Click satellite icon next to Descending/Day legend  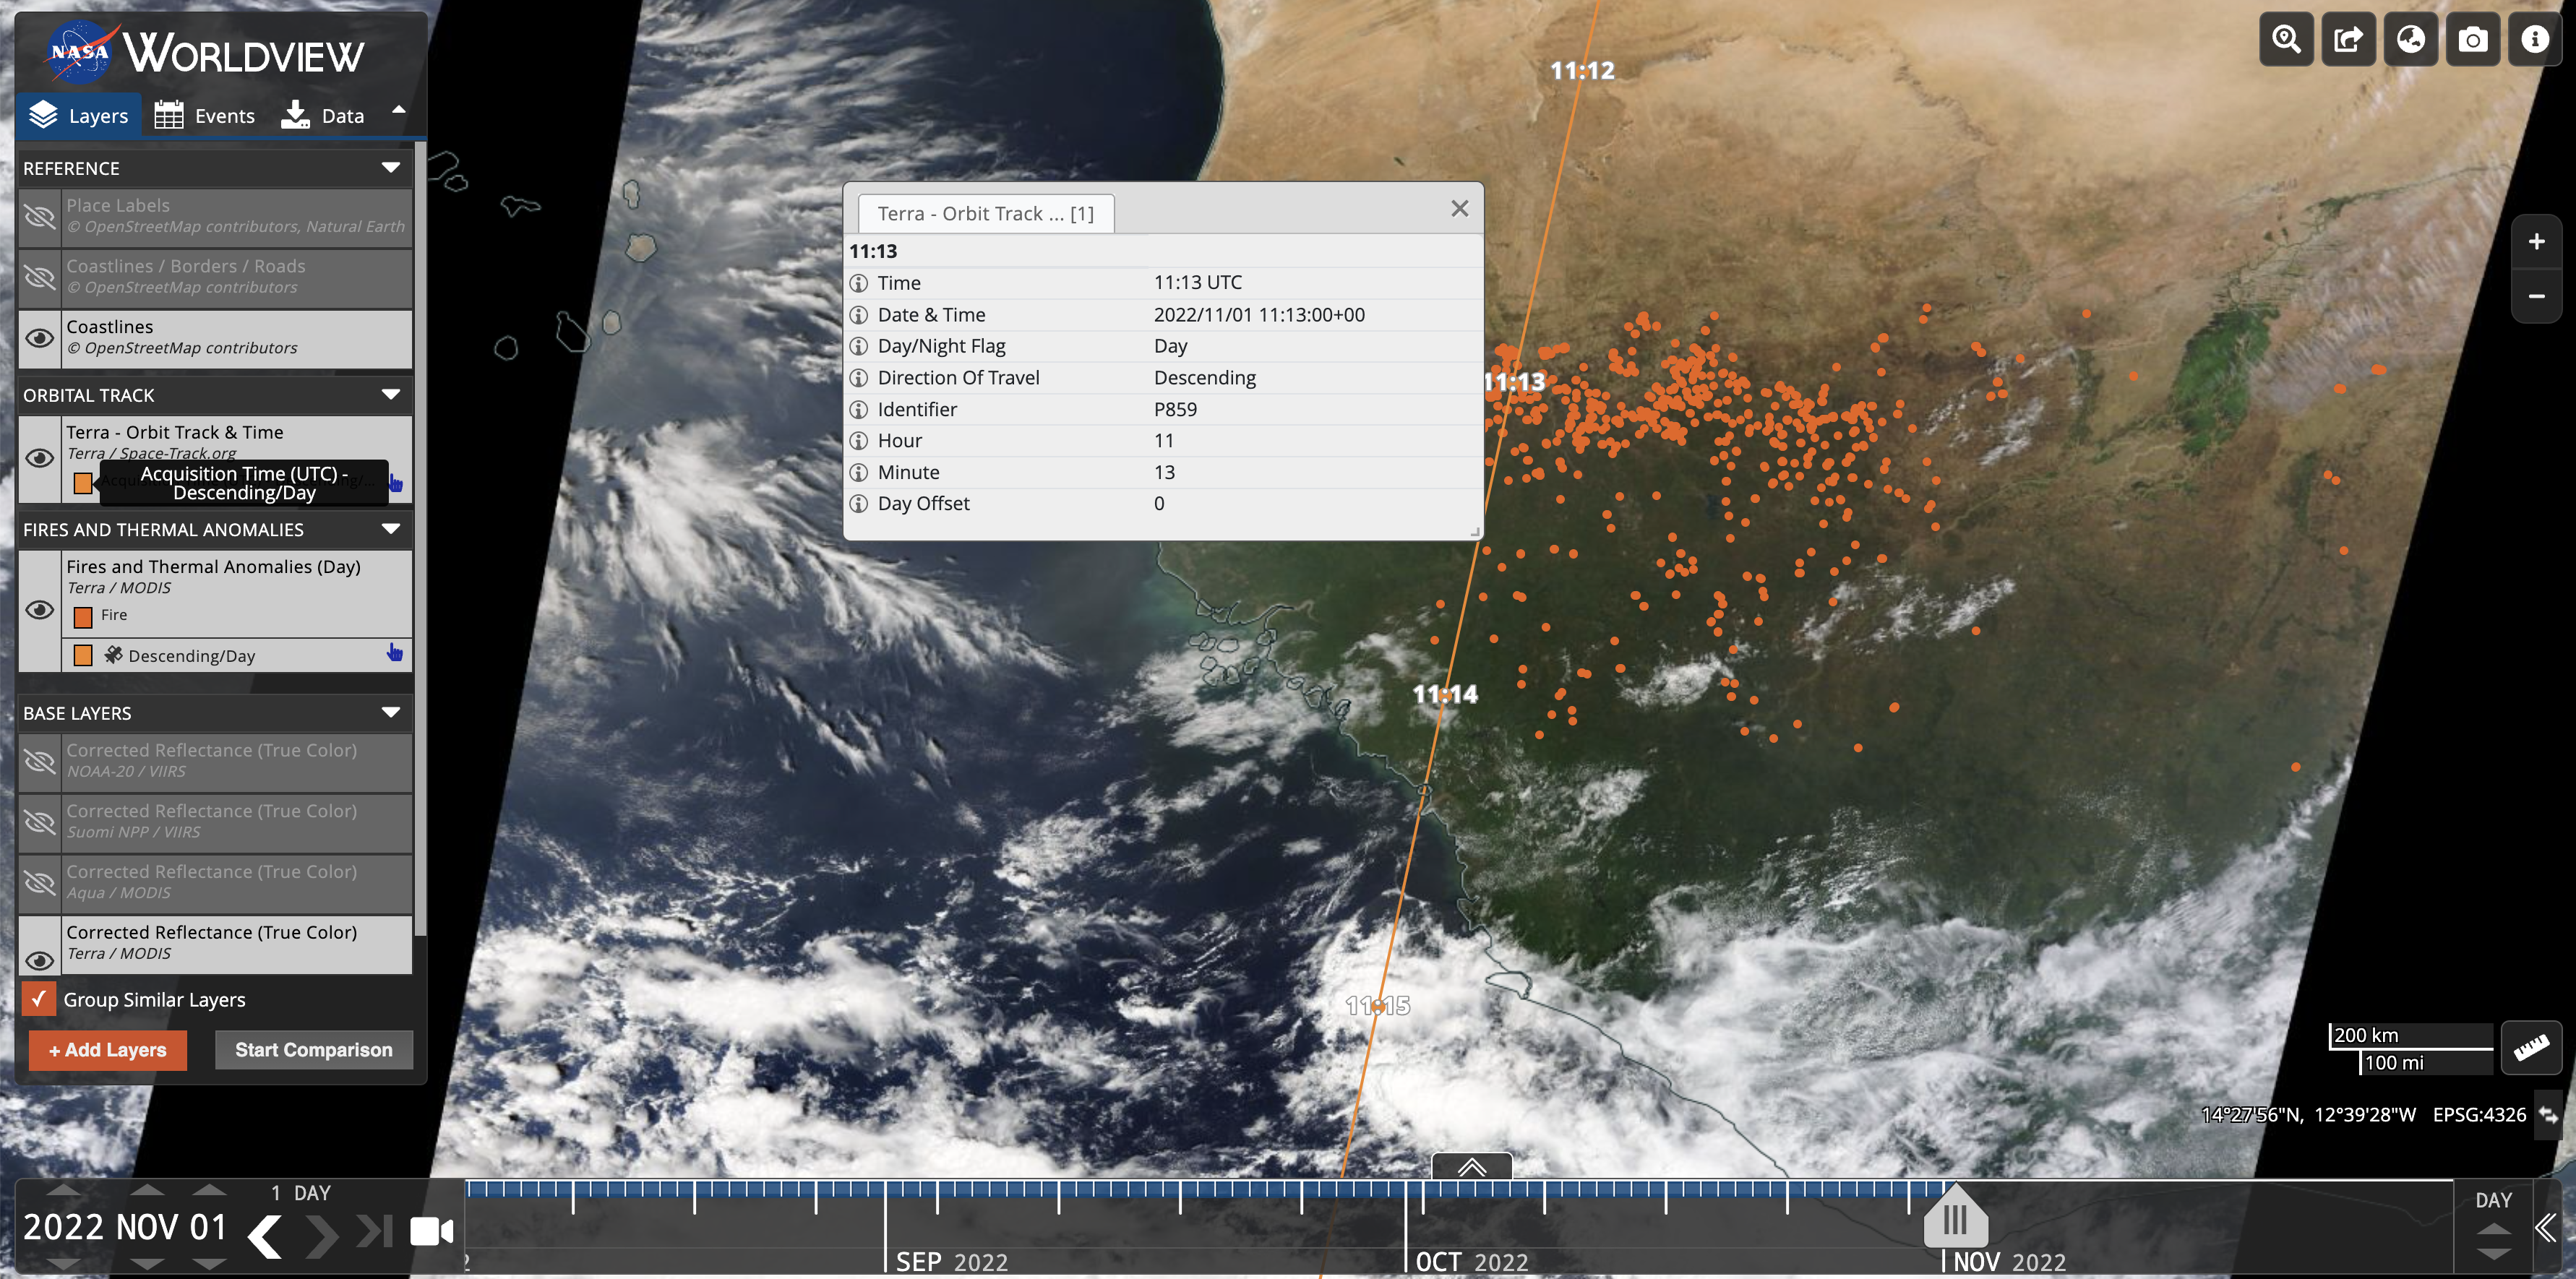pos(113,655)
